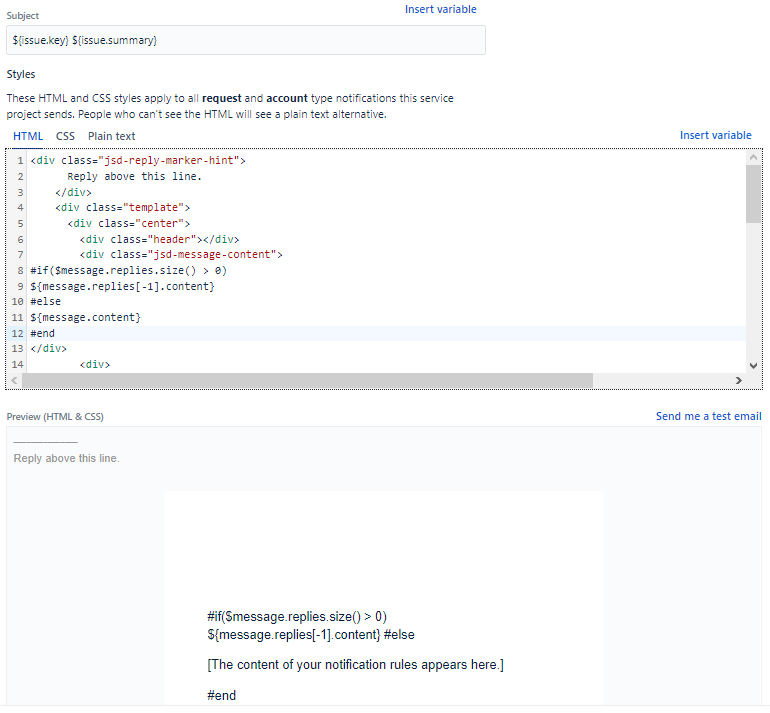Click line number 3 in gutter
The image size is (770, 713).
[x=20, y=192]
